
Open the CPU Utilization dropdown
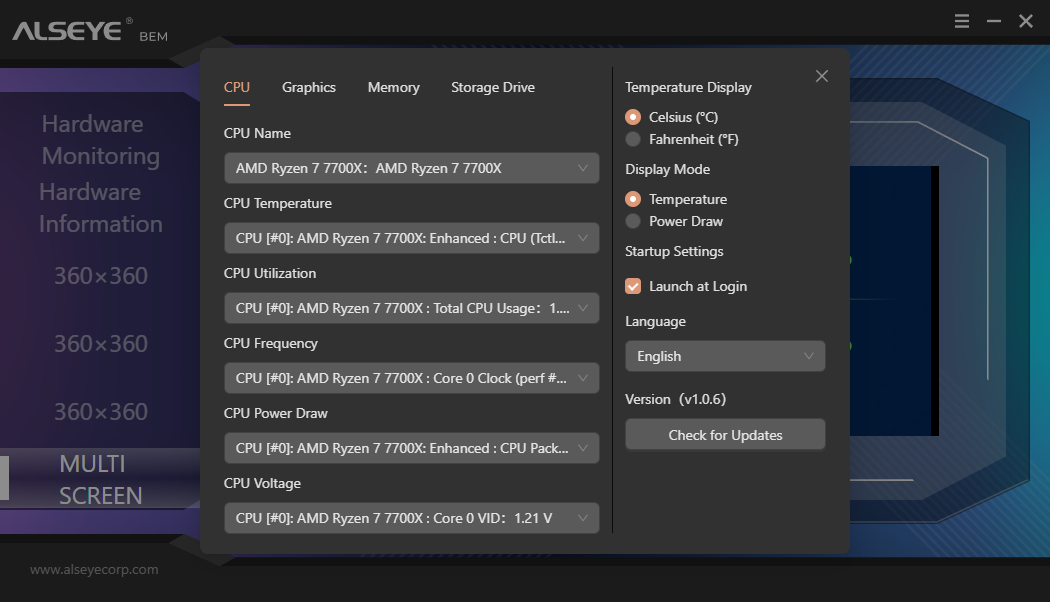pos(411,308)
